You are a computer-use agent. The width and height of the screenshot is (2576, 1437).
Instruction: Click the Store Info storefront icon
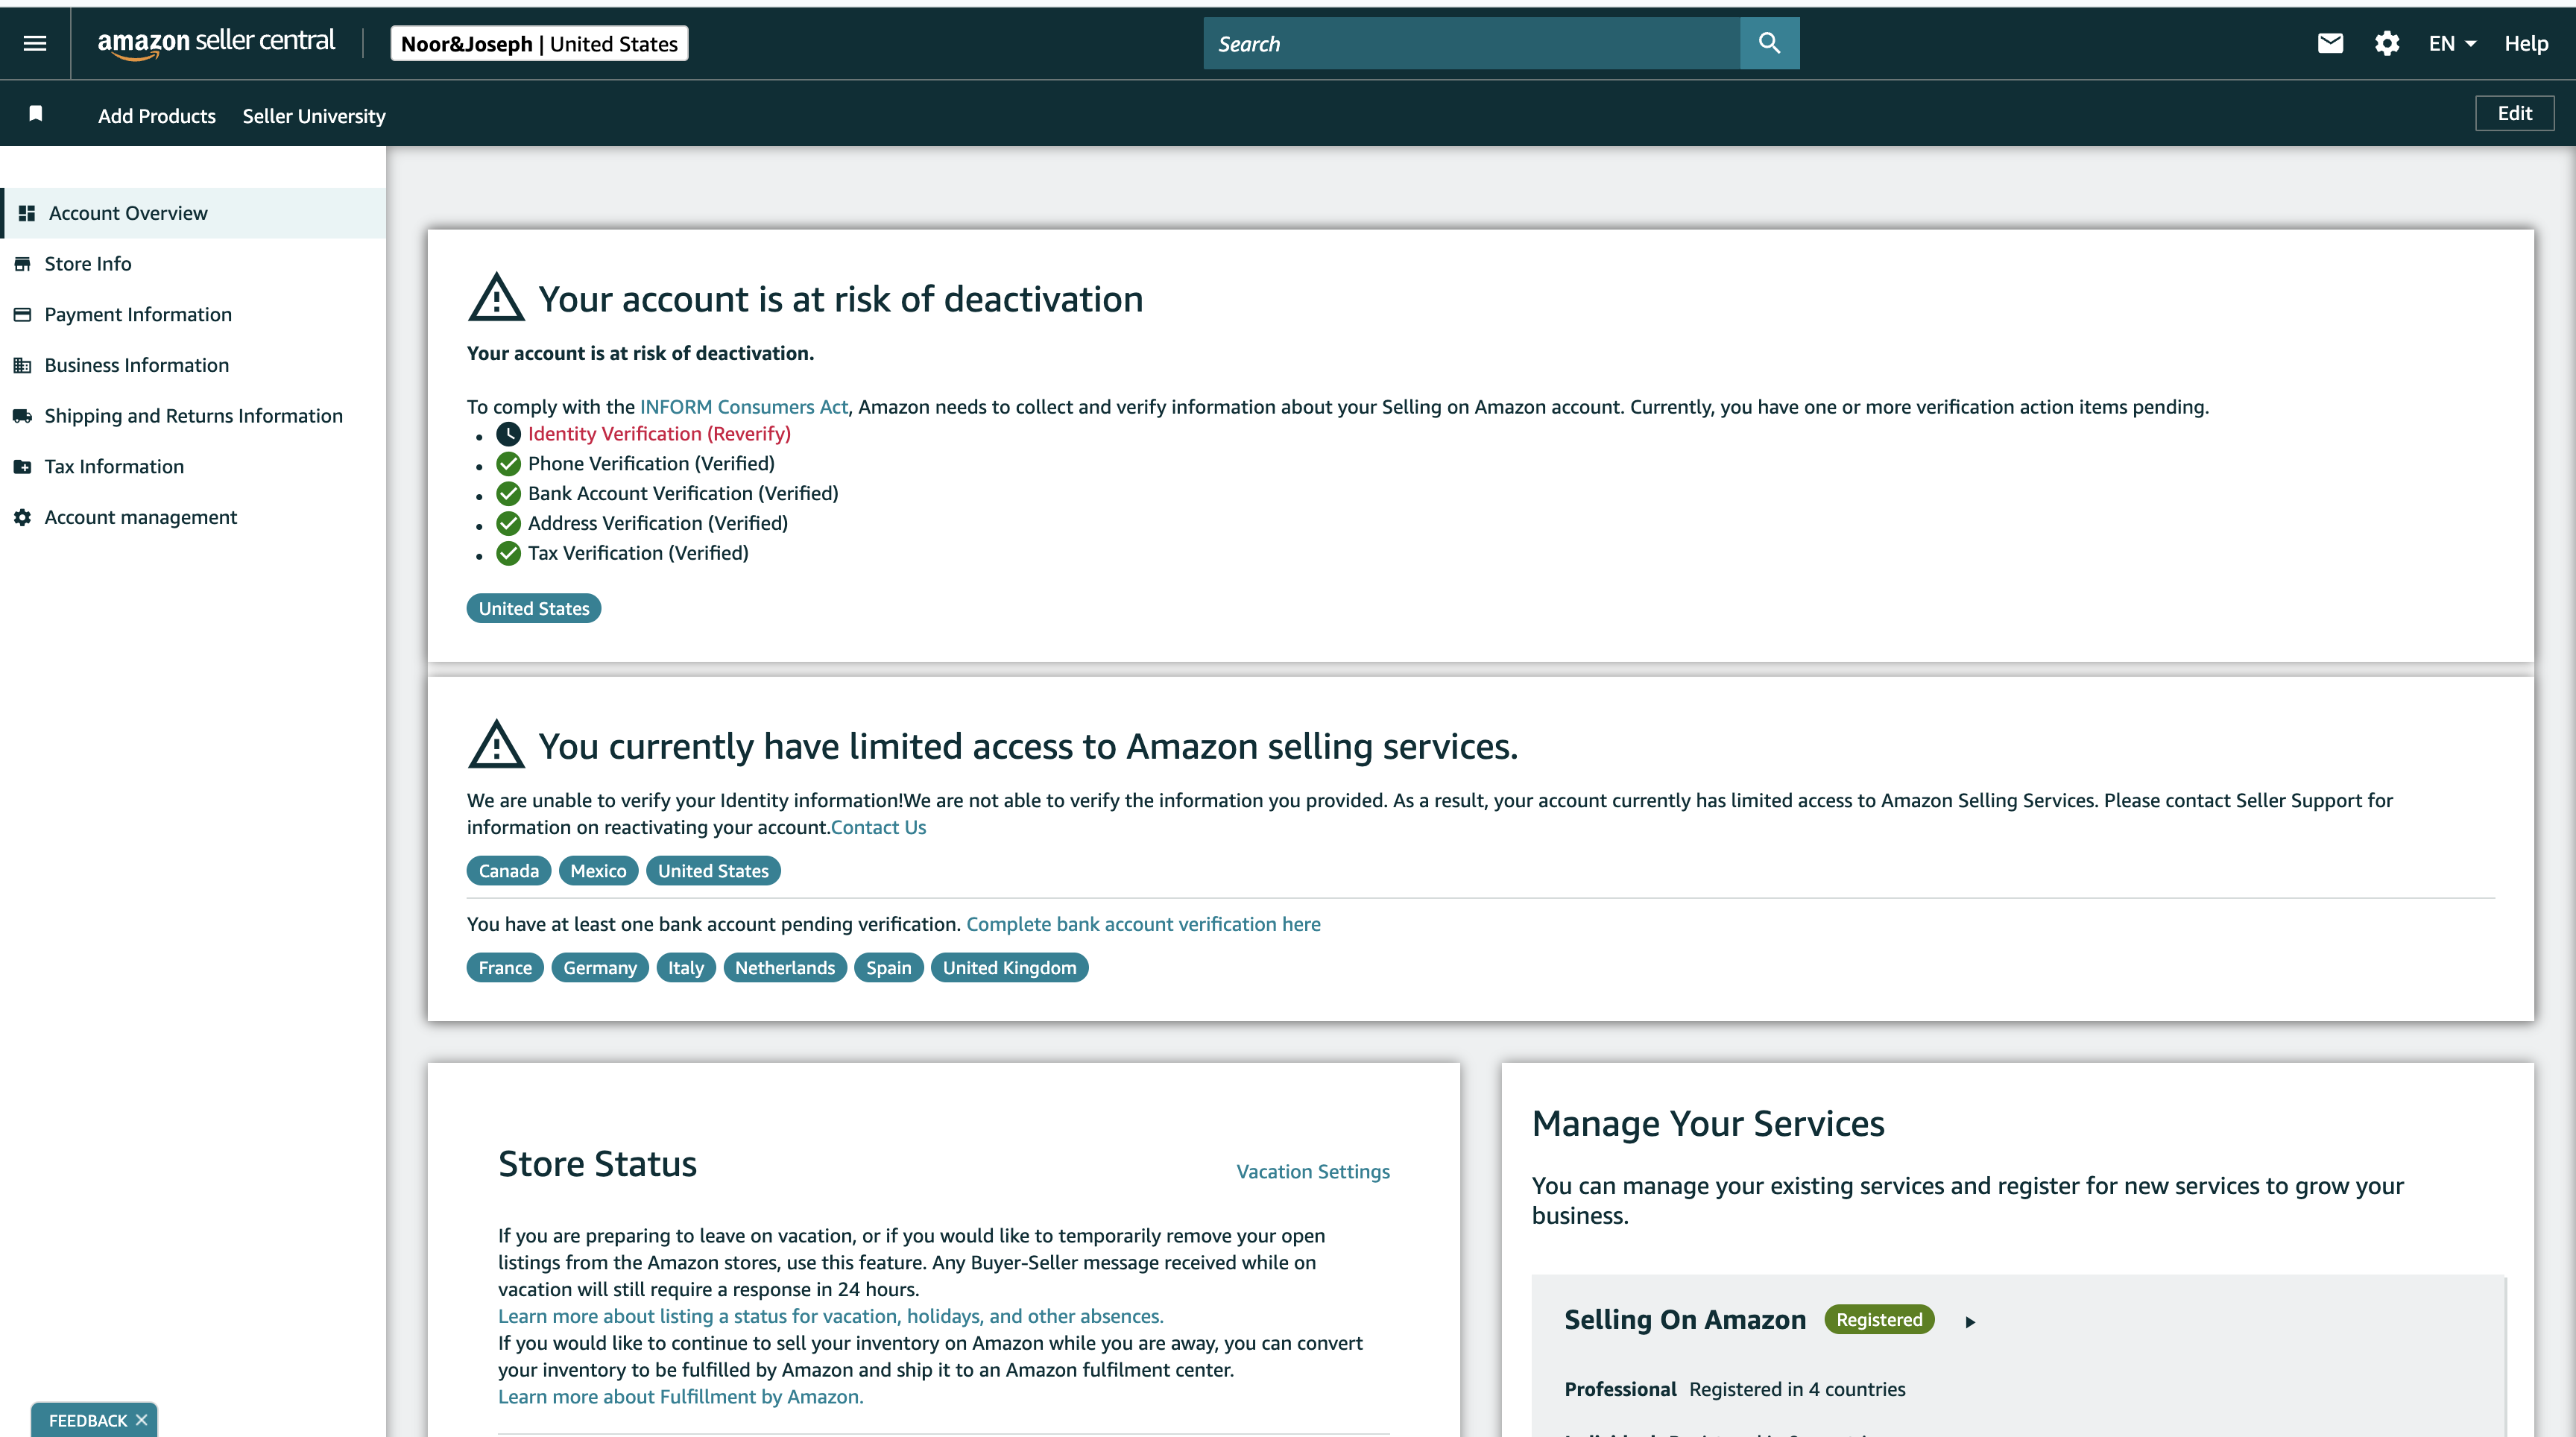22,264
